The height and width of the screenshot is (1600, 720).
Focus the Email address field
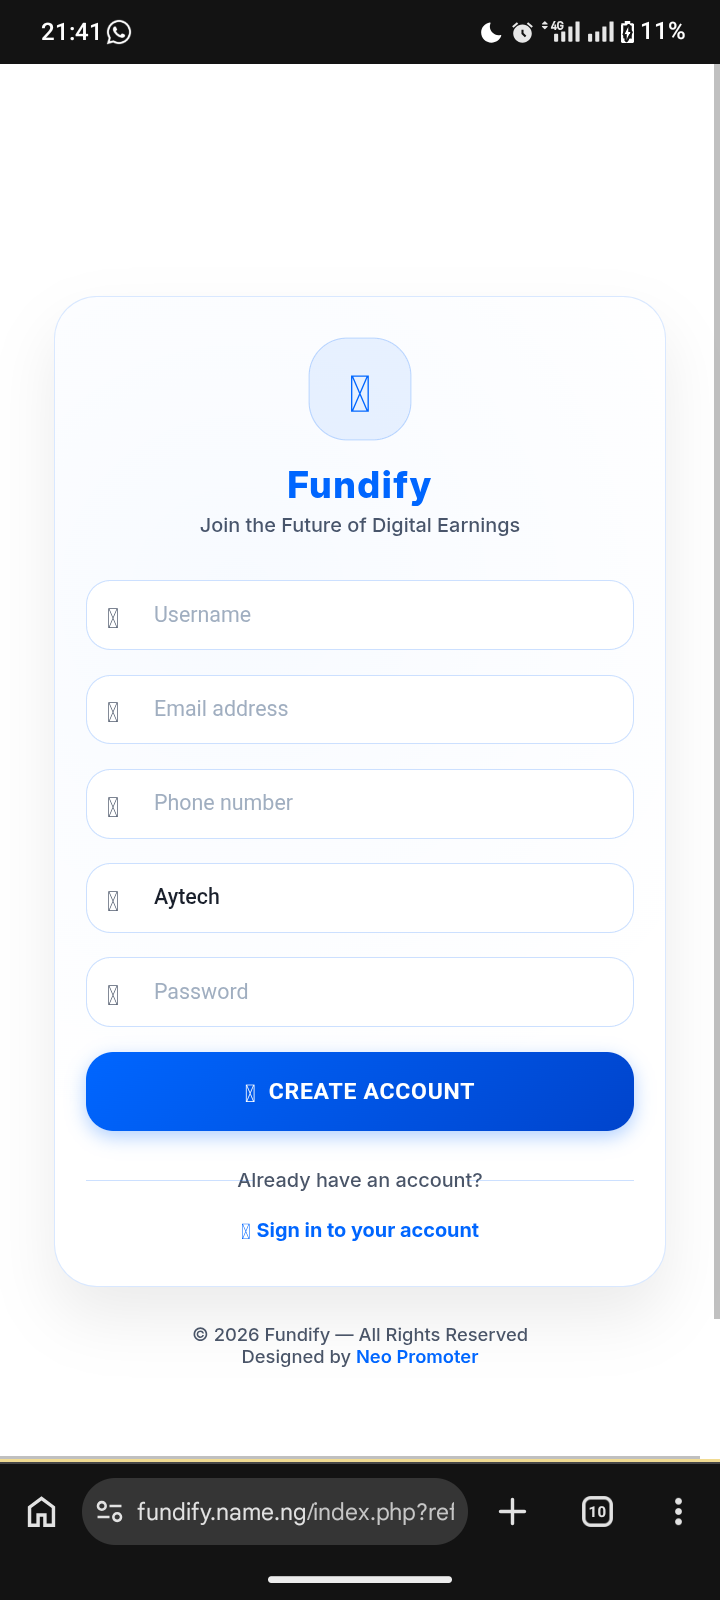(380, 709)
